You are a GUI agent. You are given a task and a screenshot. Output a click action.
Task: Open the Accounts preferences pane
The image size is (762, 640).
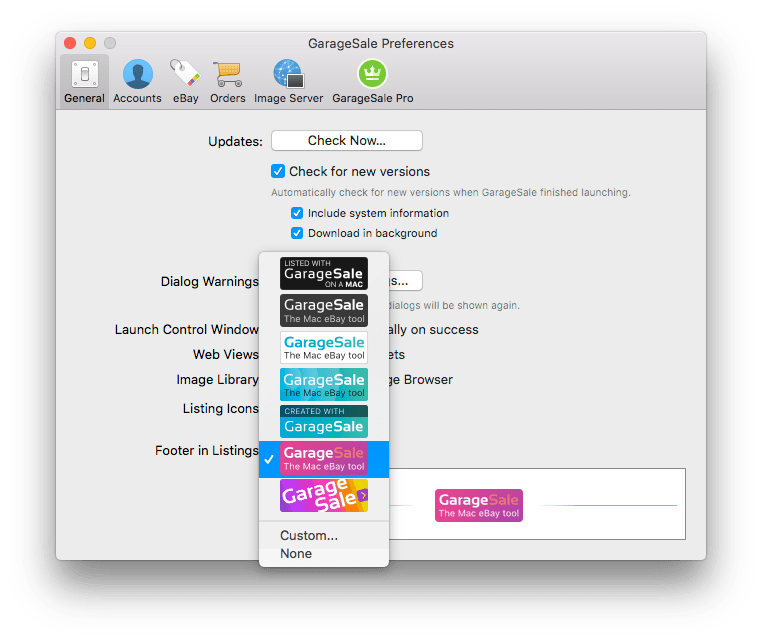tap(137, 81)
